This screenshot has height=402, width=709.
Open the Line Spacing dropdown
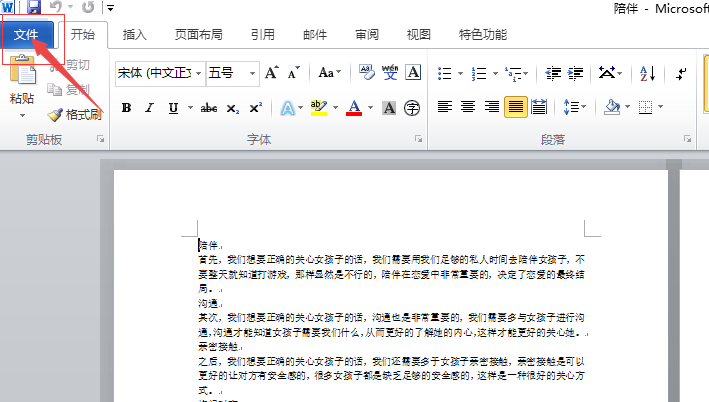[575, 107]
